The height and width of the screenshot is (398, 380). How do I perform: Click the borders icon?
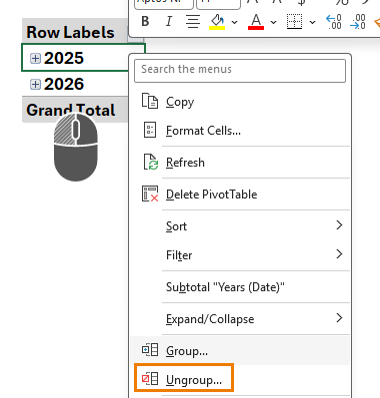[295, 22]
